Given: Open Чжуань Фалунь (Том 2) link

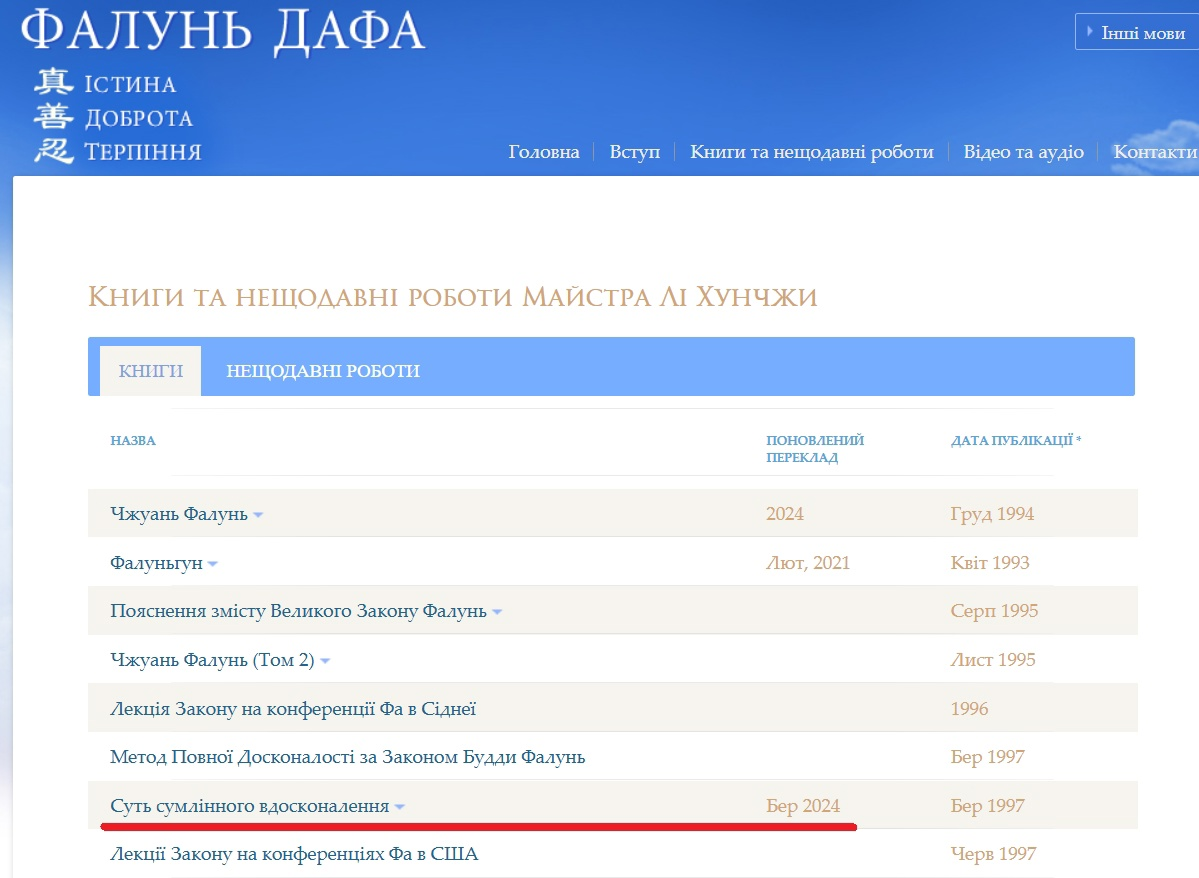Looking at the screenshot, I should [212, 659].
